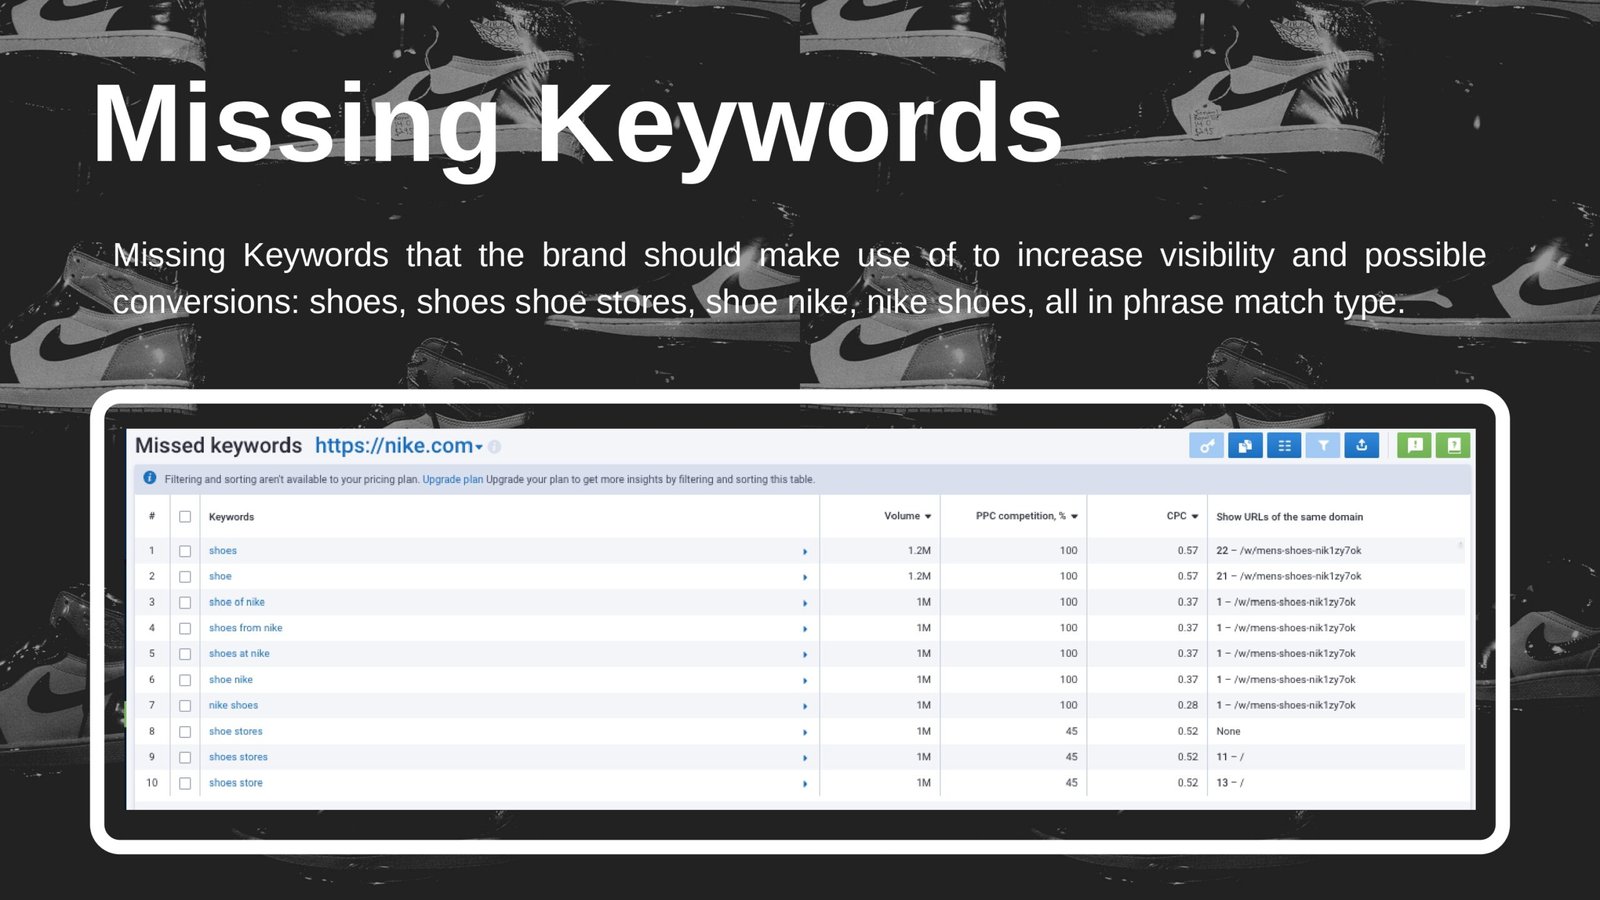Expand arrow on 'nike shoes' row
Viewport: 1600px width, 900px height.
click(x=805, y=707)
